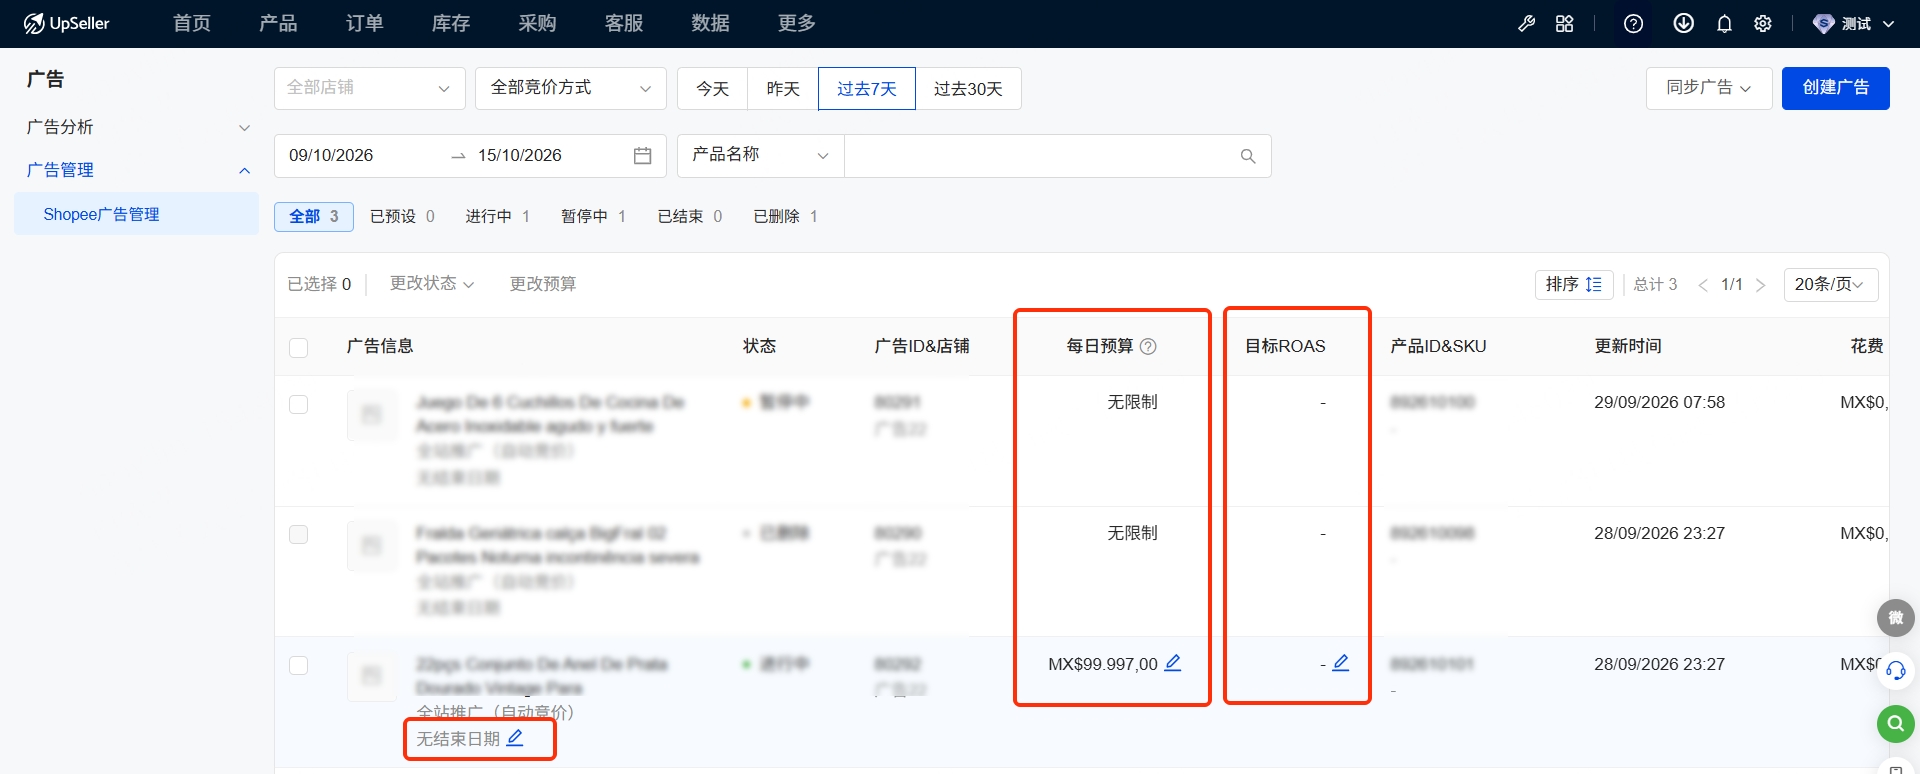
Task: Open the all bidding methods dropdown
Action: click(571, 88)
